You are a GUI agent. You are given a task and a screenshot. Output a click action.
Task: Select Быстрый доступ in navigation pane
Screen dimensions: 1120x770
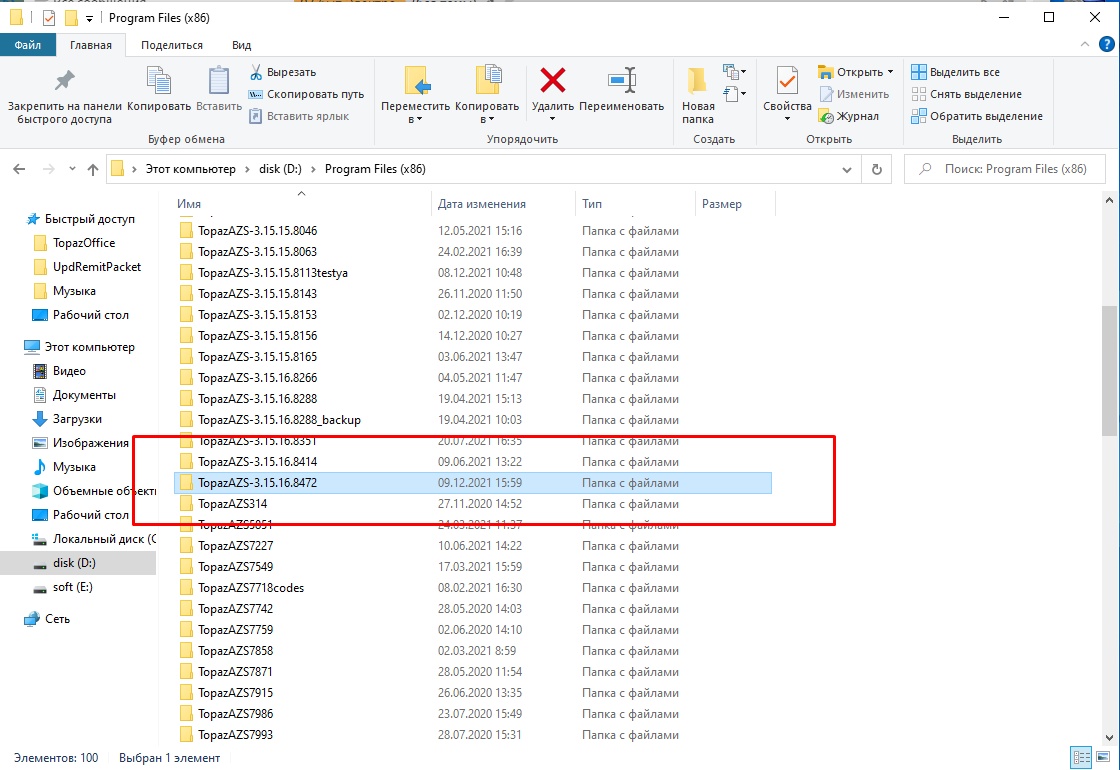pyautogui.click(x=89, y=219)
